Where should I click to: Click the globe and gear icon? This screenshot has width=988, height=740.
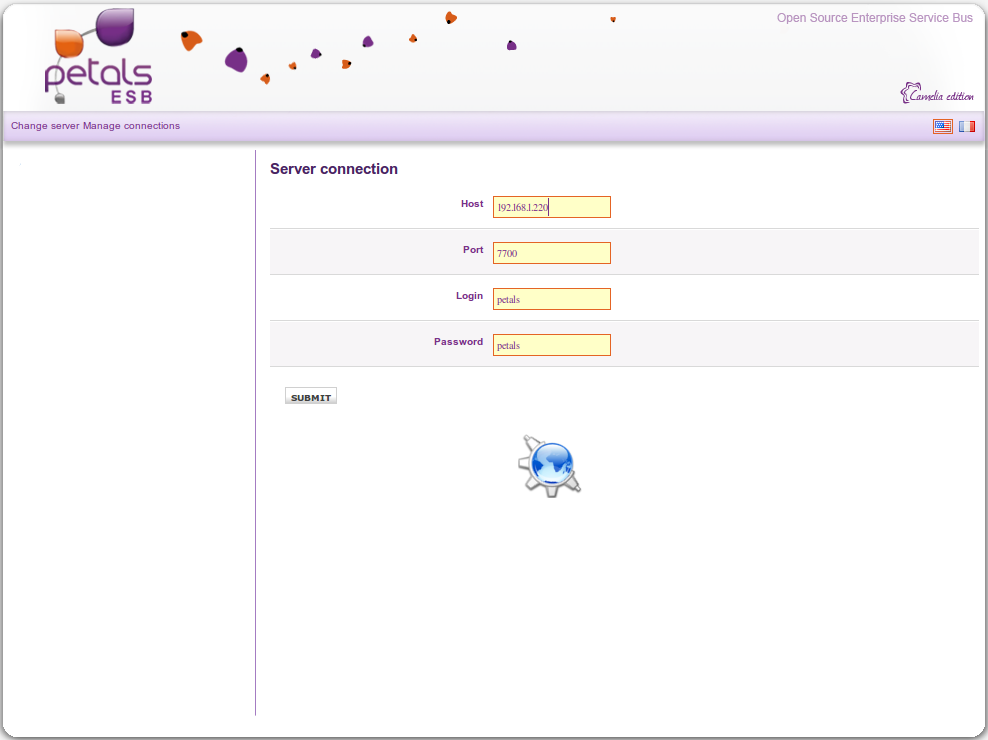pyautogui.click(x=549, y=466)
